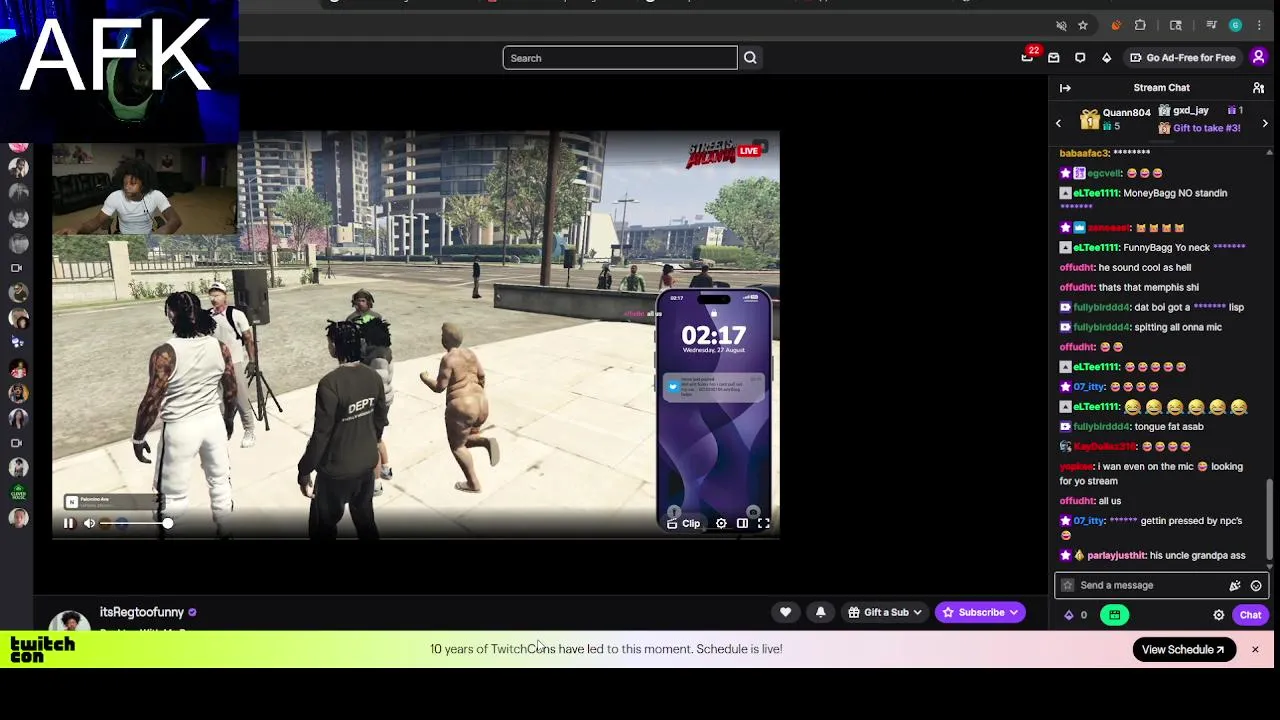Submit search with magnifier button
The width and height of the screenshot is (1280, 720).
click(x=750, y=58)
